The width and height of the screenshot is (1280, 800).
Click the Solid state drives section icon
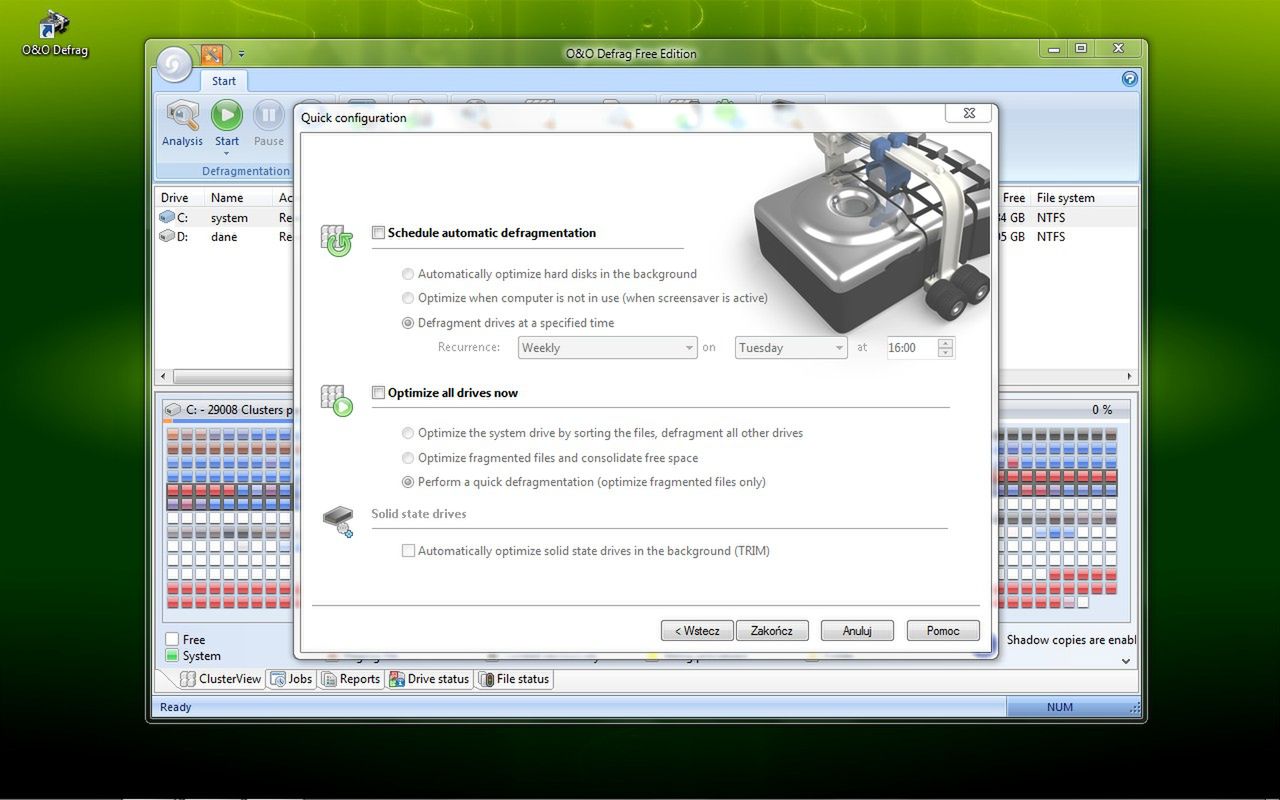coord(338,522)
